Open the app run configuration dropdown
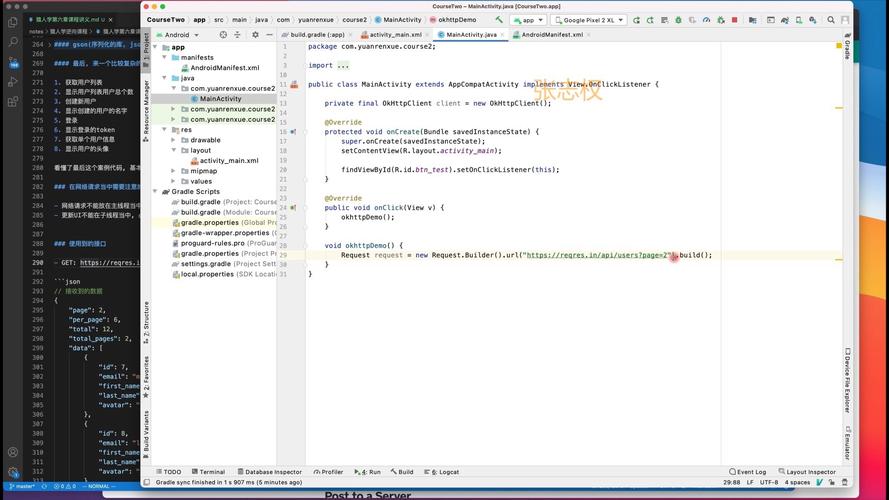 point(529,20)
